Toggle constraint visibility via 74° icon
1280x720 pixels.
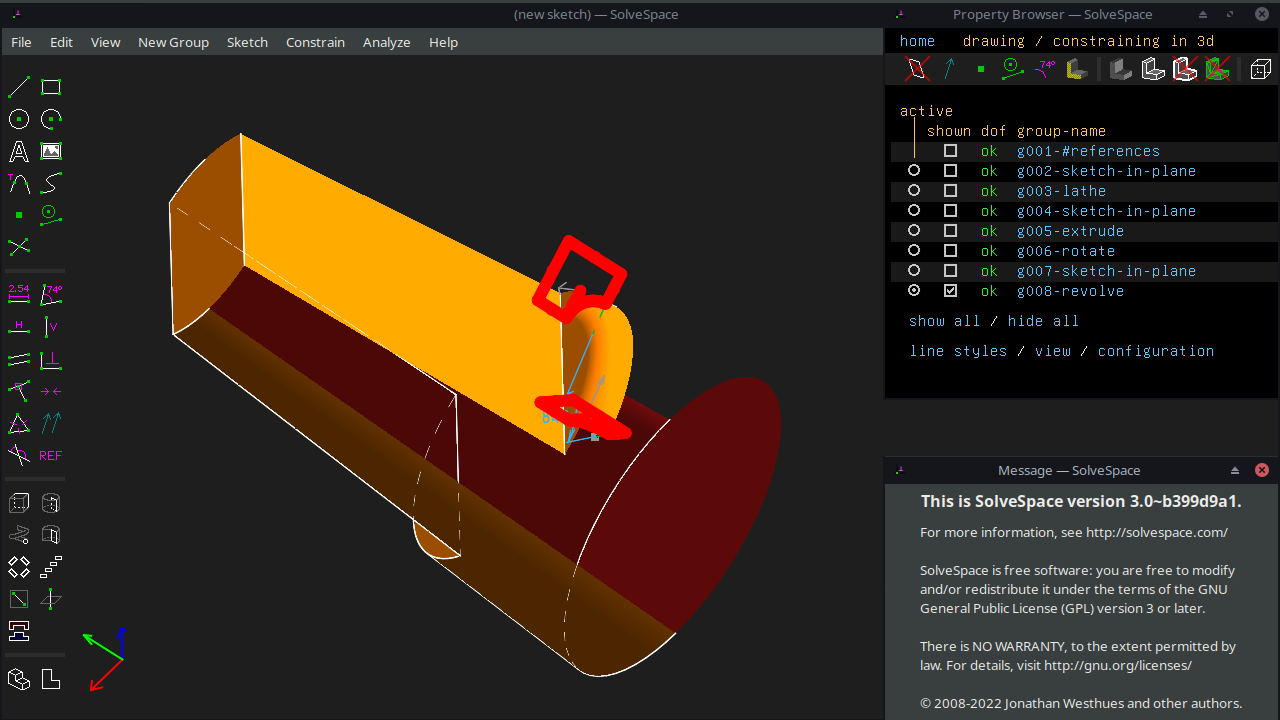click(x=1046, y=68)
